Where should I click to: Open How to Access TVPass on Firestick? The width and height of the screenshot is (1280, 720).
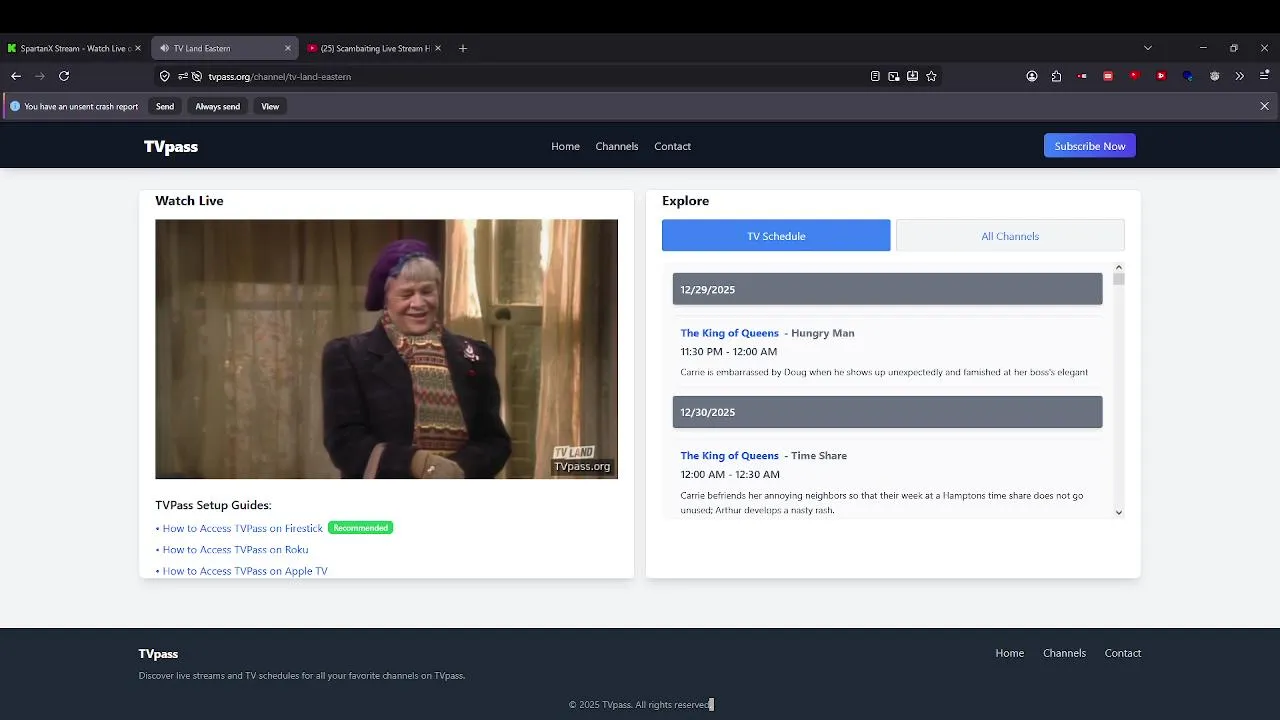(243, 528)
